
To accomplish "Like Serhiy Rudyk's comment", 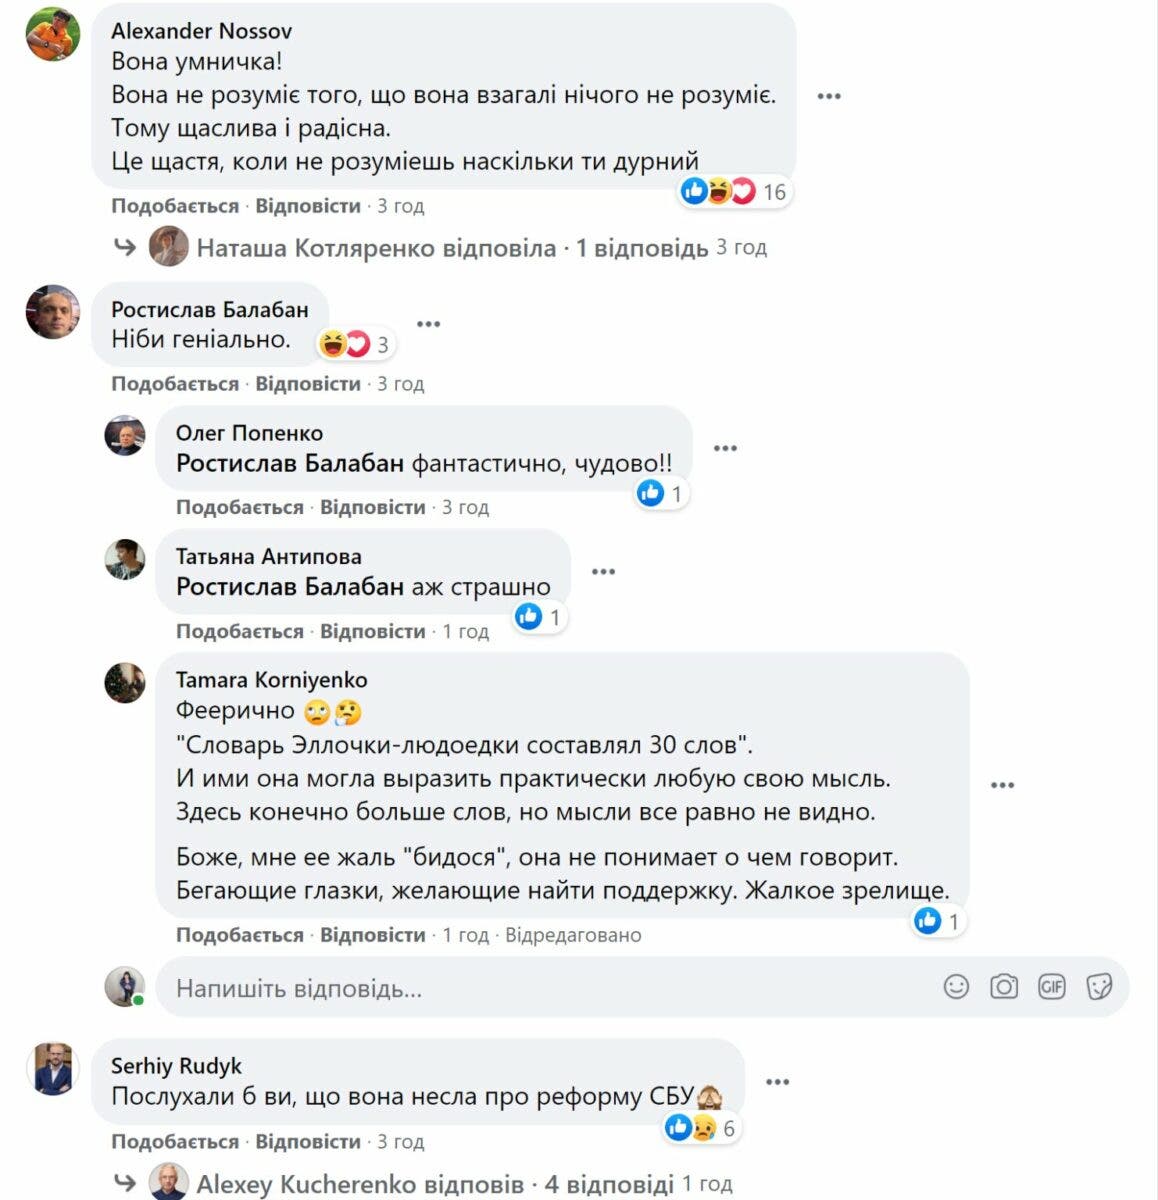I will pos(175,1141).
